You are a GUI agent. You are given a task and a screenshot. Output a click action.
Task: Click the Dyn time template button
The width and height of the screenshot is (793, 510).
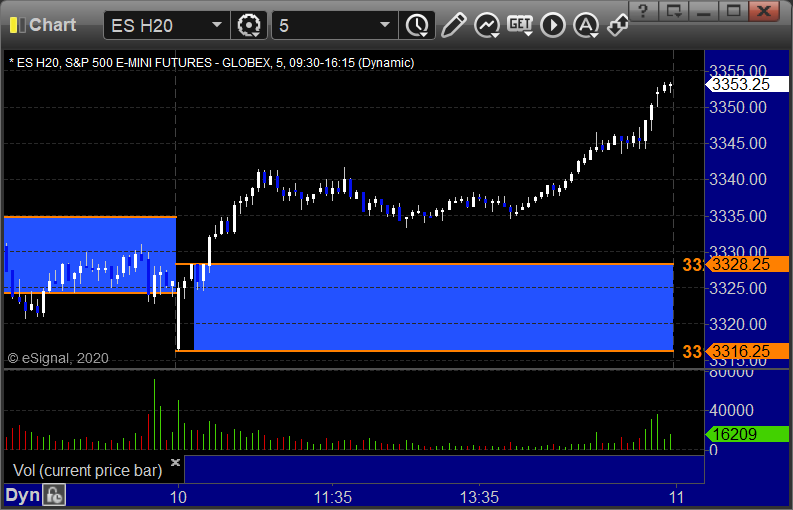pyautogui.click(x=22, y=495)
